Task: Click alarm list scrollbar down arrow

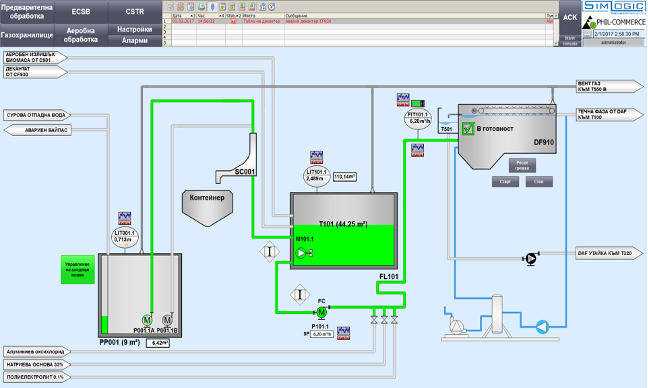Action: pyautogui.click(x=556, y=43)
